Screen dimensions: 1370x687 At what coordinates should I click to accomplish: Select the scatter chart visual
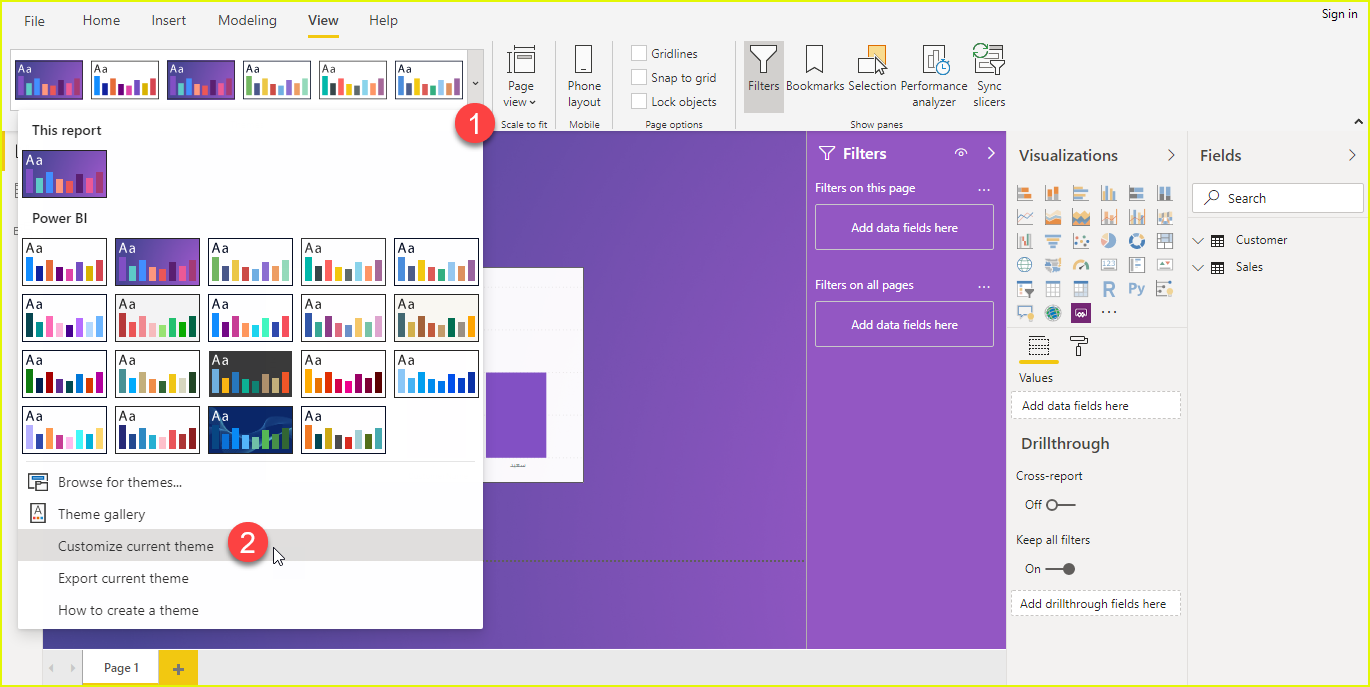1081,240
